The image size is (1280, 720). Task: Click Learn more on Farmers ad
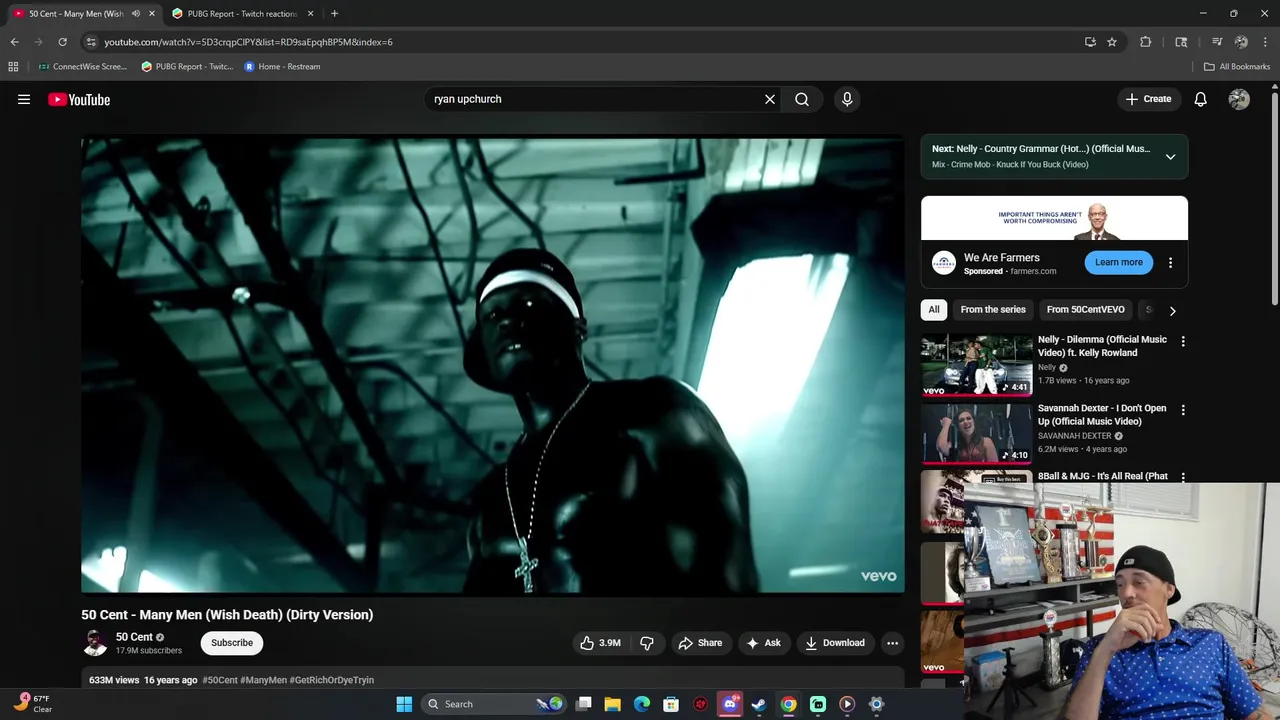[1118, 262]
